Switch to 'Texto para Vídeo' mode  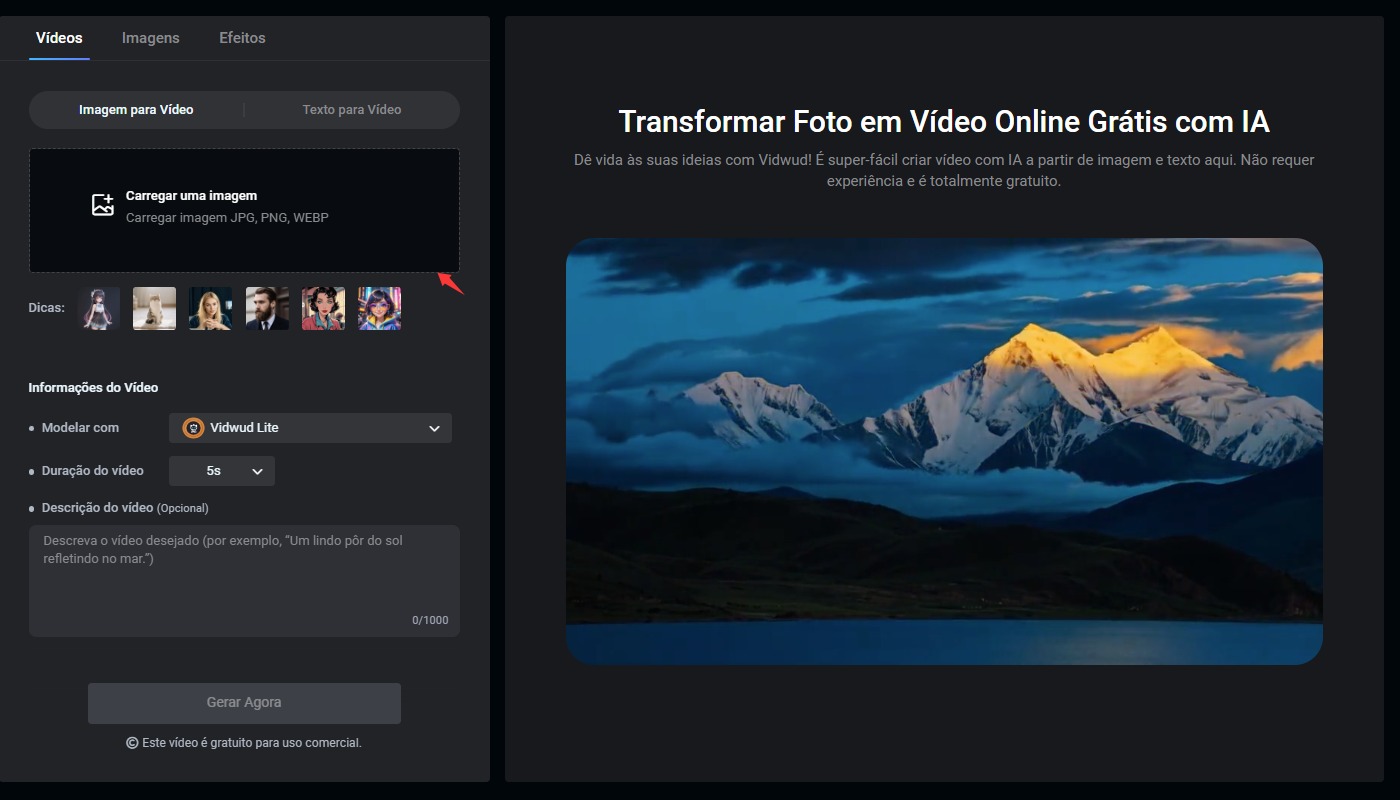[350, 109]
